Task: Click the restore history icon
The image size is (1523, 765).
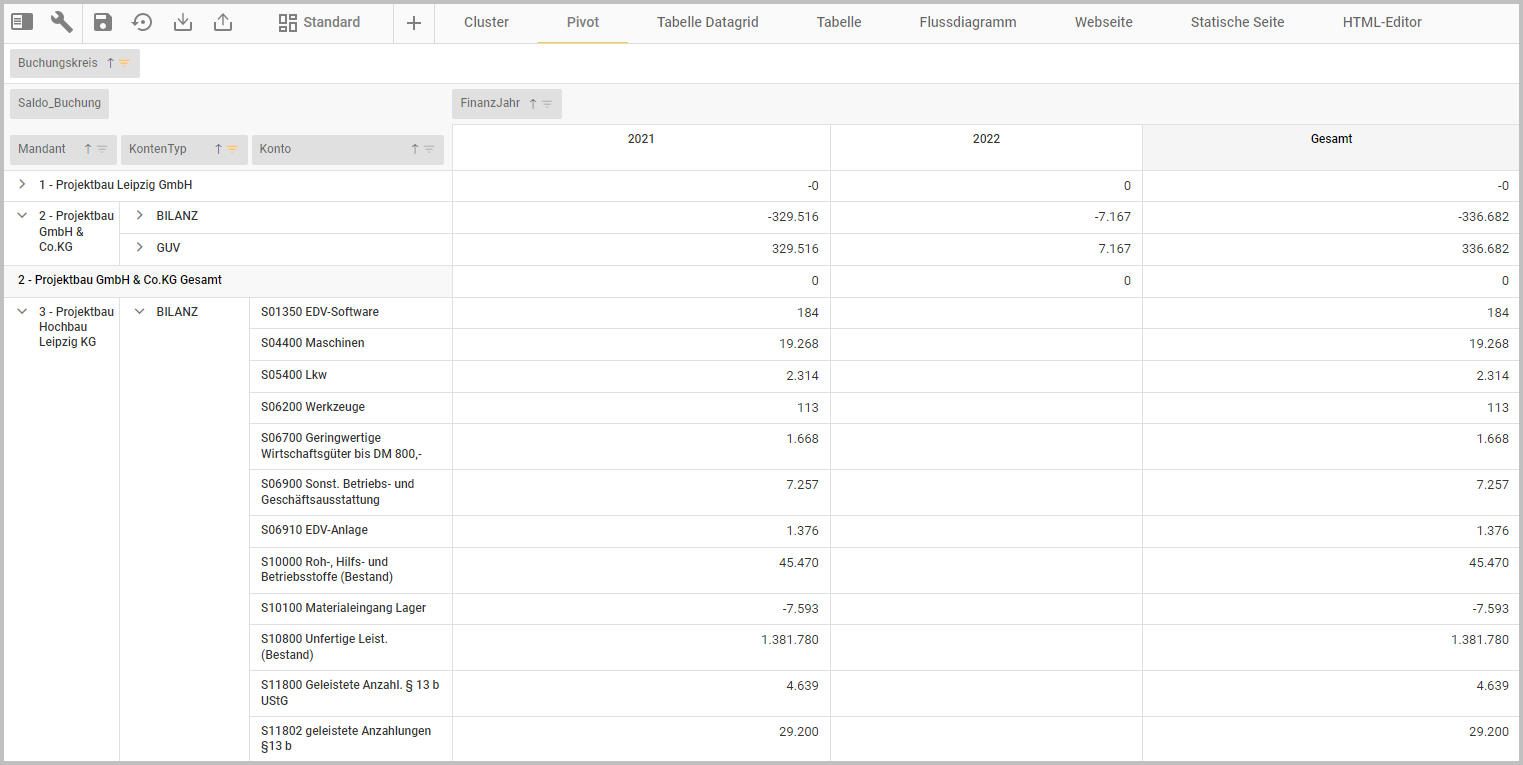Action: (143, 22)
